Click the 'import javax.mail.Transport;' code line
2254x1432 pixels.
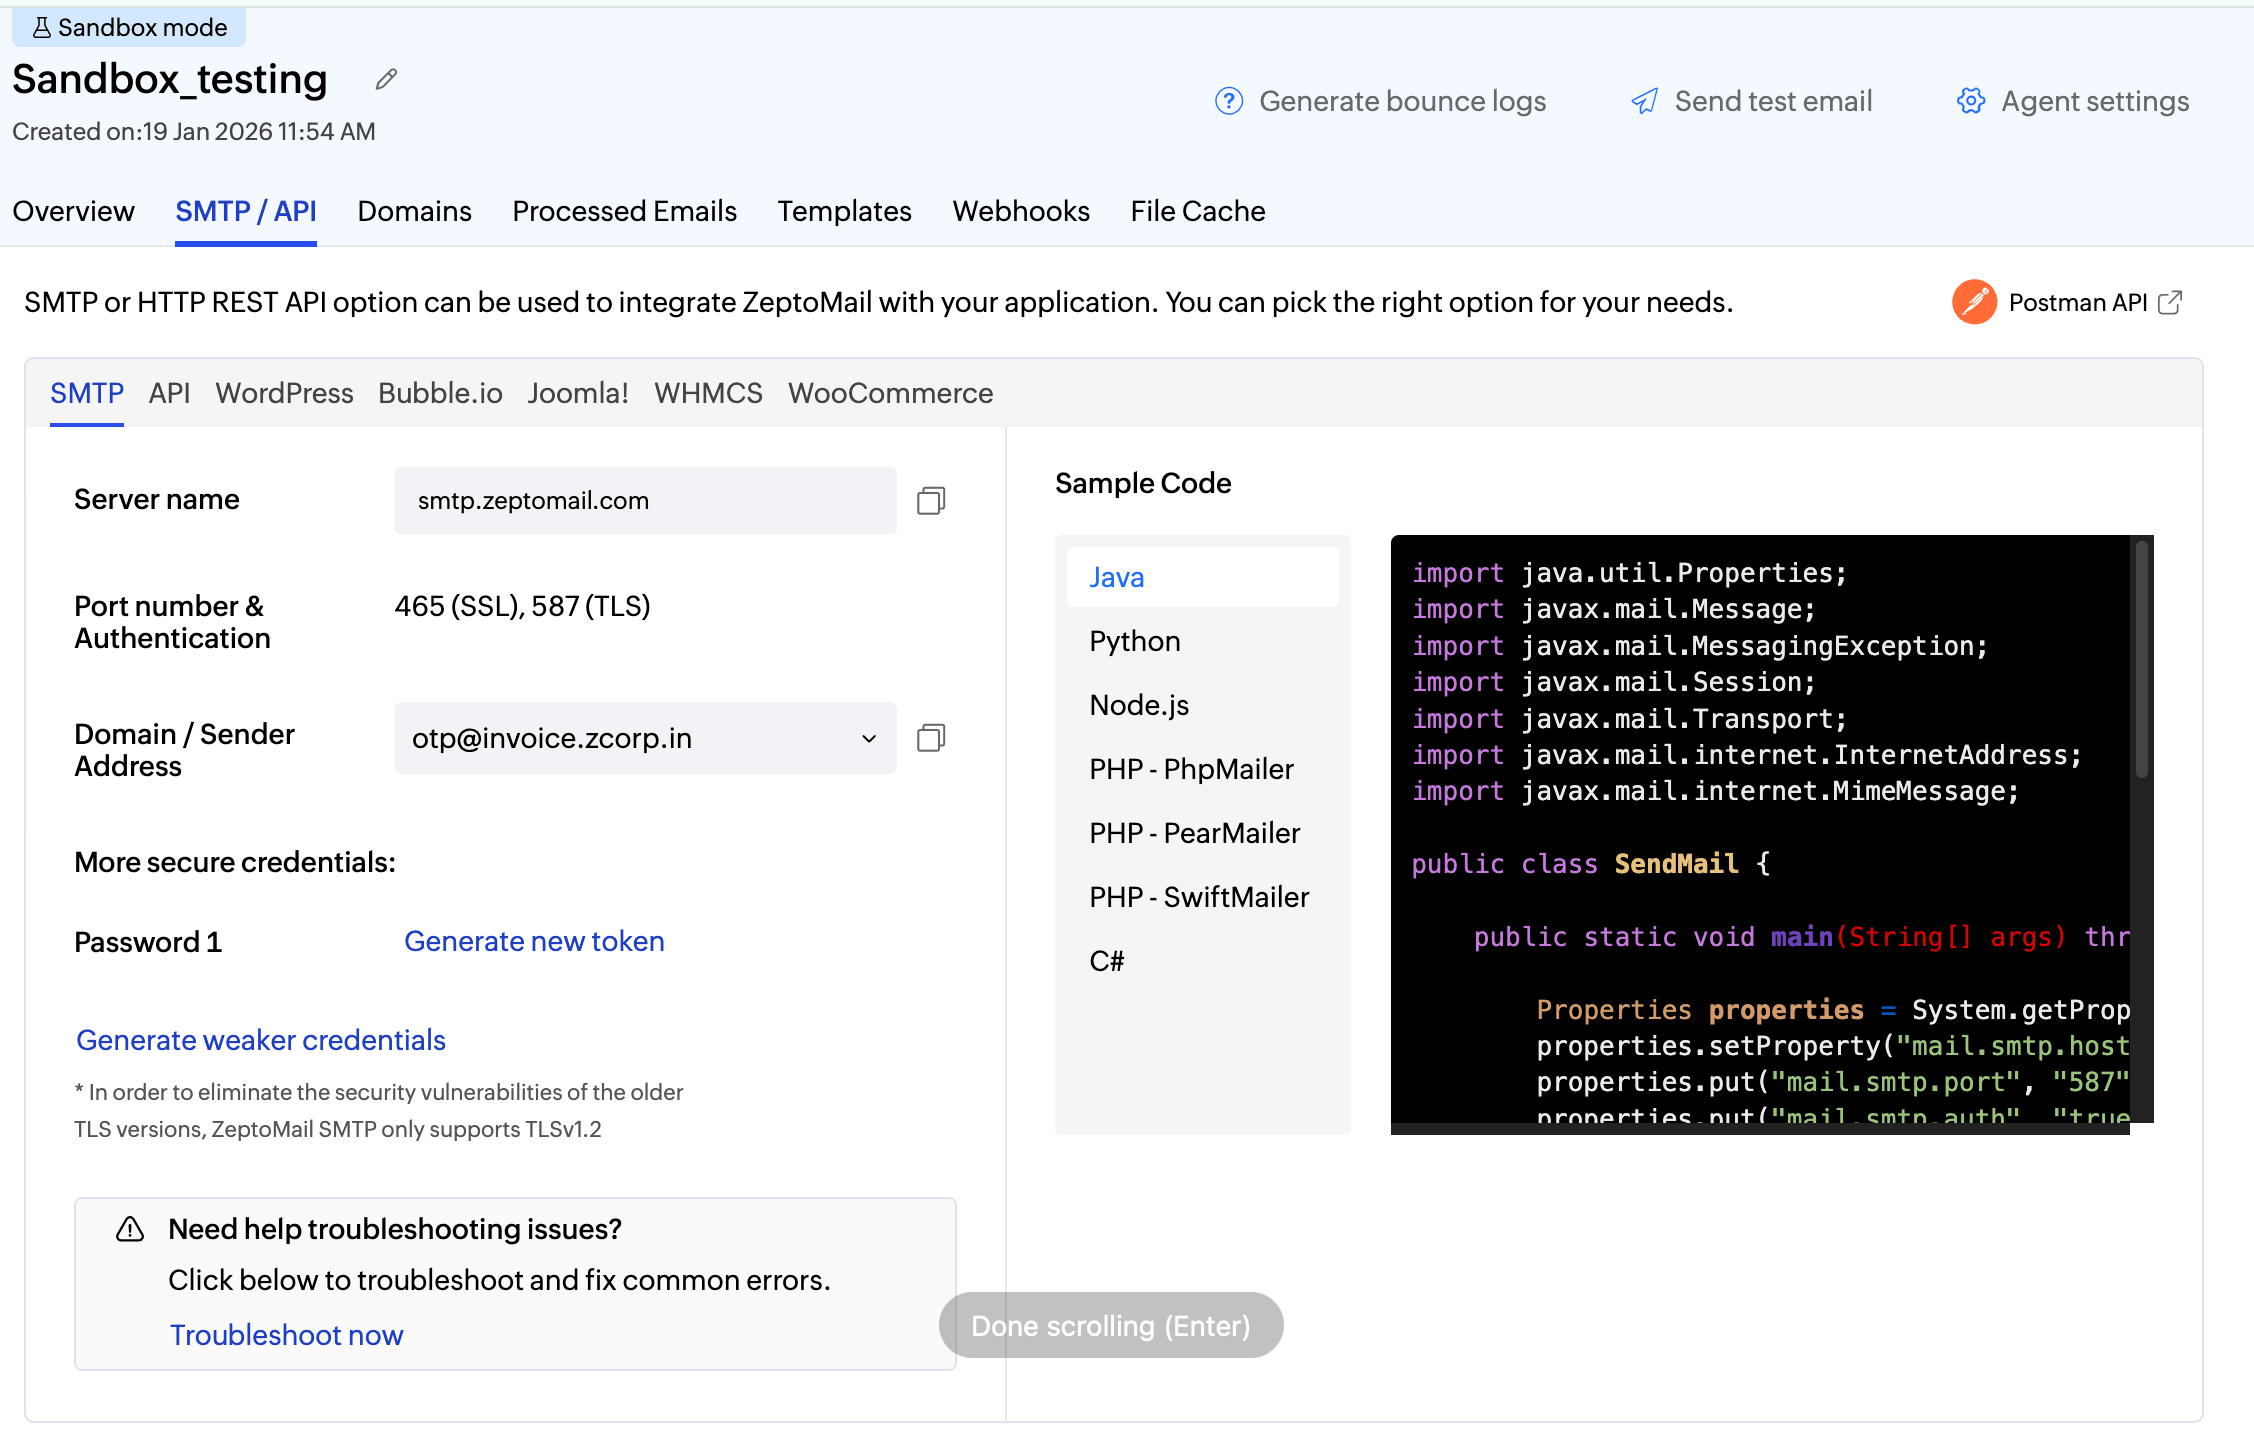(1629, 719)
